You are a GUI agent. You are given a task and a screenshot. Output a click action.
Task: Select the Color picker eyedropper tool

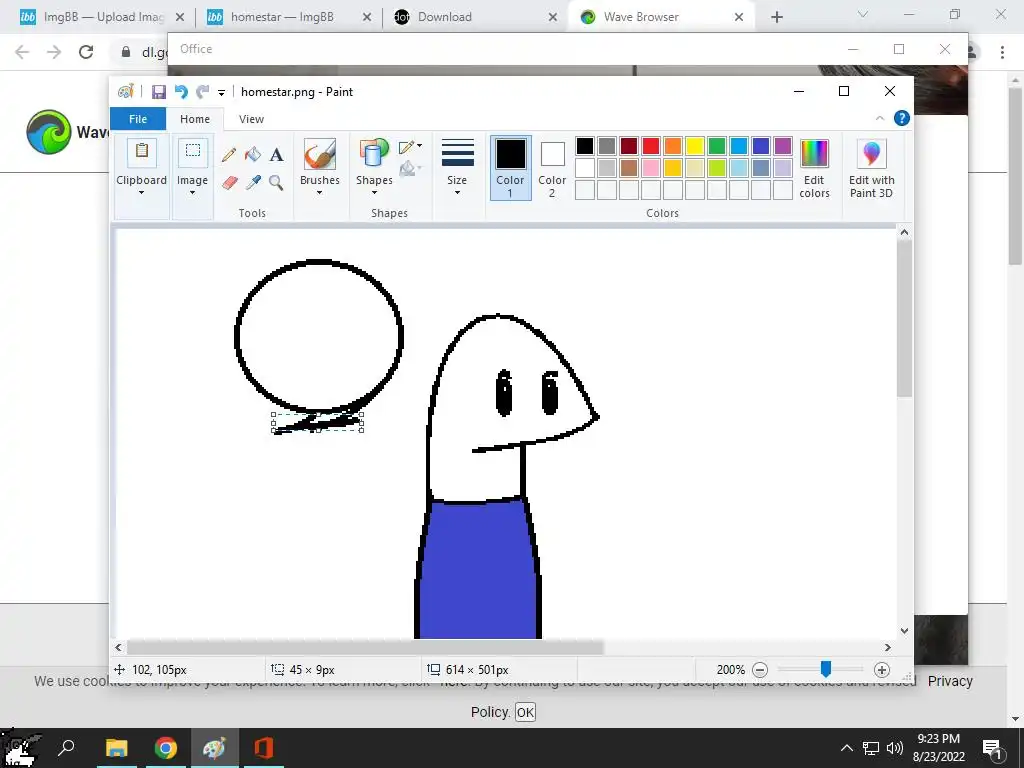[x=253, y=182]
